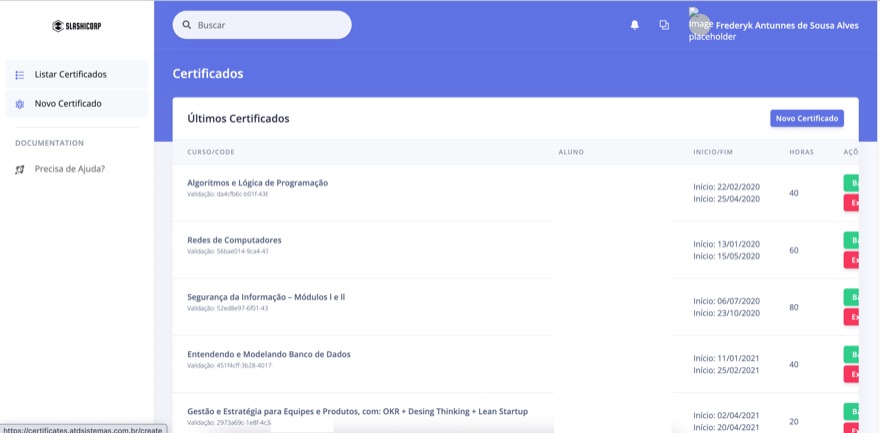Click the date Início: 25/02/2021
Image resolution: width=880 pixels, height=433 pixels.
tap(726, 370)
